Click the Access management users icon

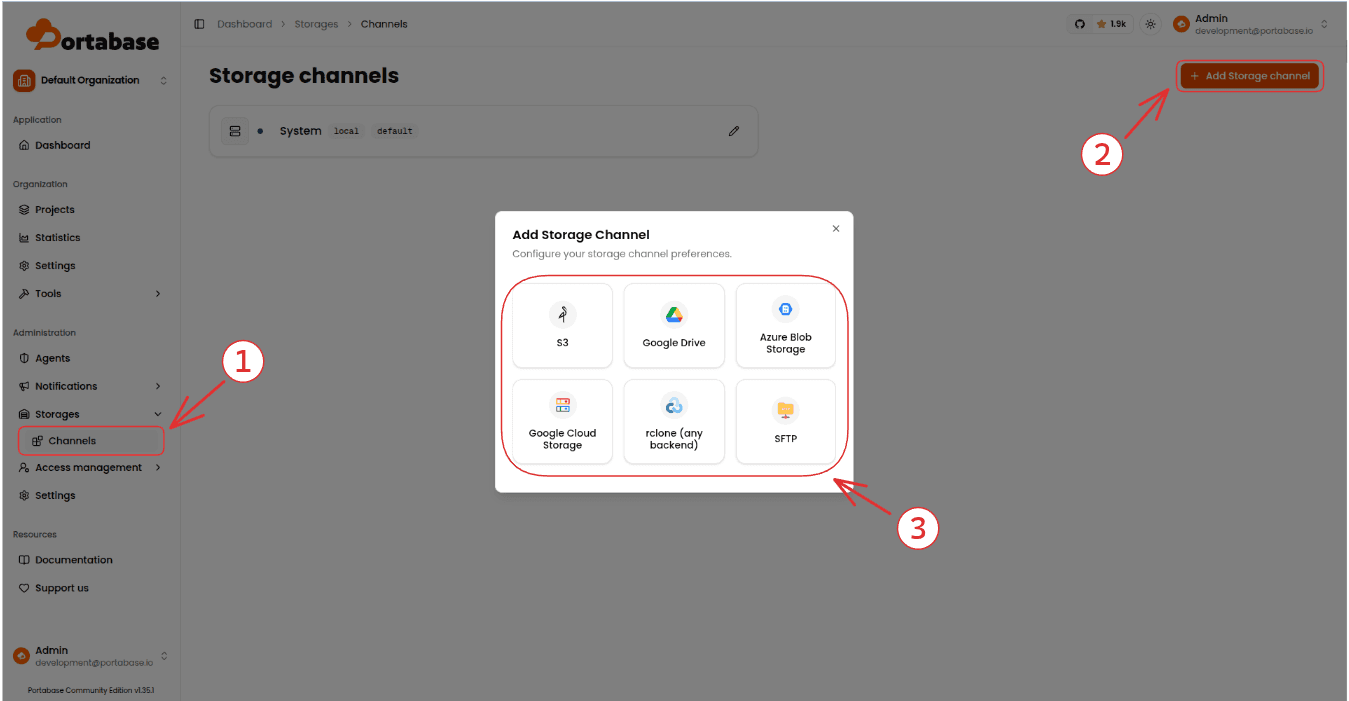click(25, 467)
